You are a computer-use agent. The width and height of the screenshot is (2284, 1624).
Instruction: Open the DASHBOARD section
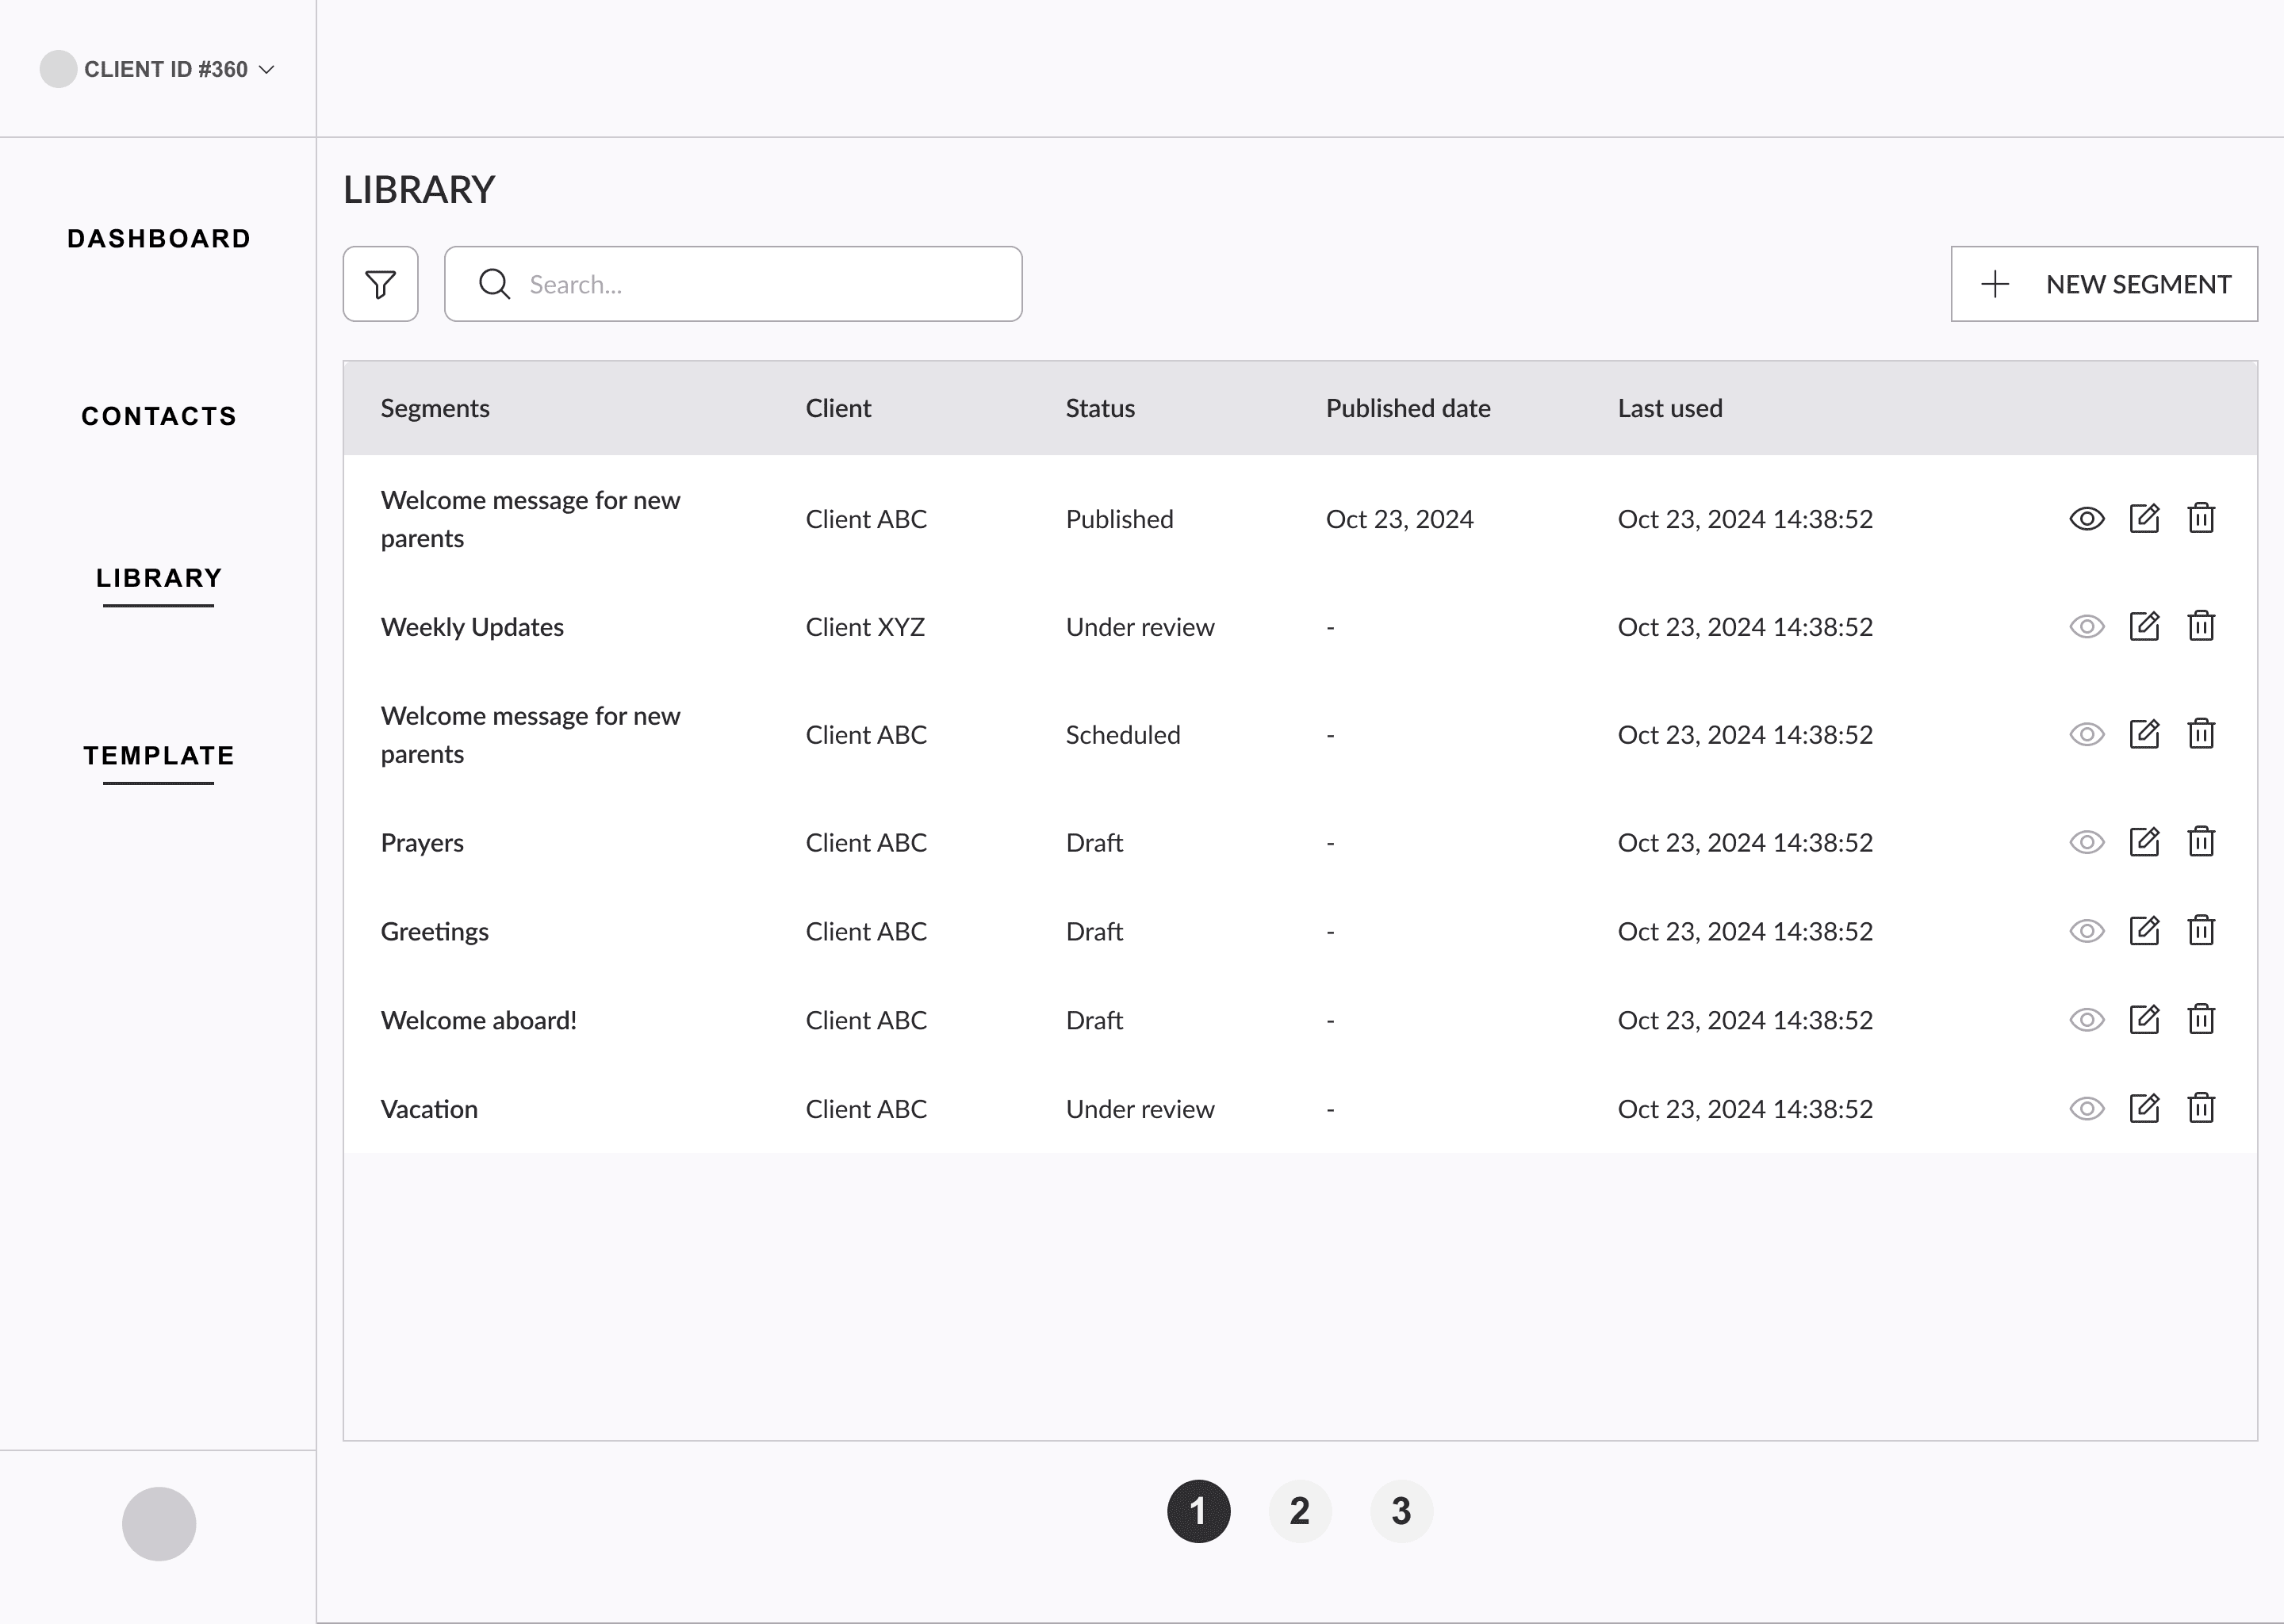pos(159,239)
